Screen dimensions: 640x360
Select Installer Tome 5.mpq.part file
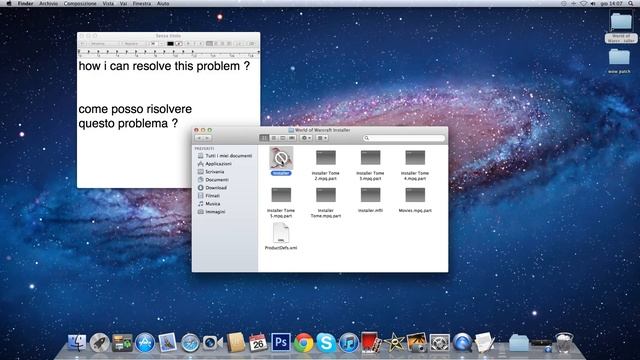[x=281, y=195]
